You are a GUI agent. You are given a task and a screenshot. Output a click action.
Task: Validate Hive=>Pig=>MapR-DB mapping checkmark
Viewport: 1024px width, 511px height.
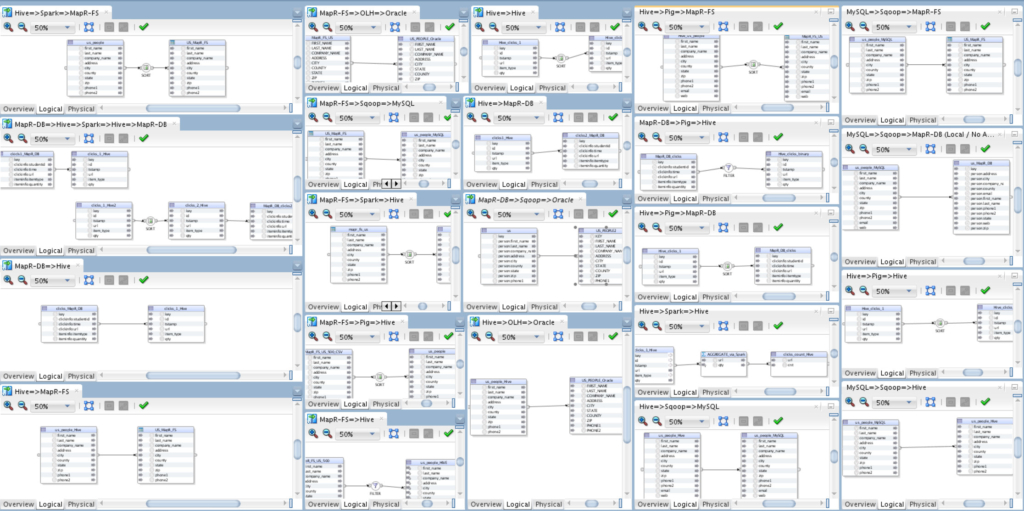tap(778, 227)
